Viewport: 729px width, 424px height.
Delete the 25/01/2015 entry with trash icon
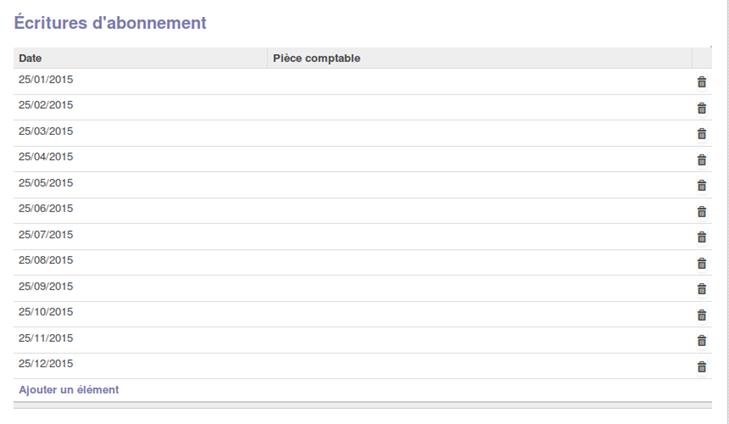[x=702, y=82]
